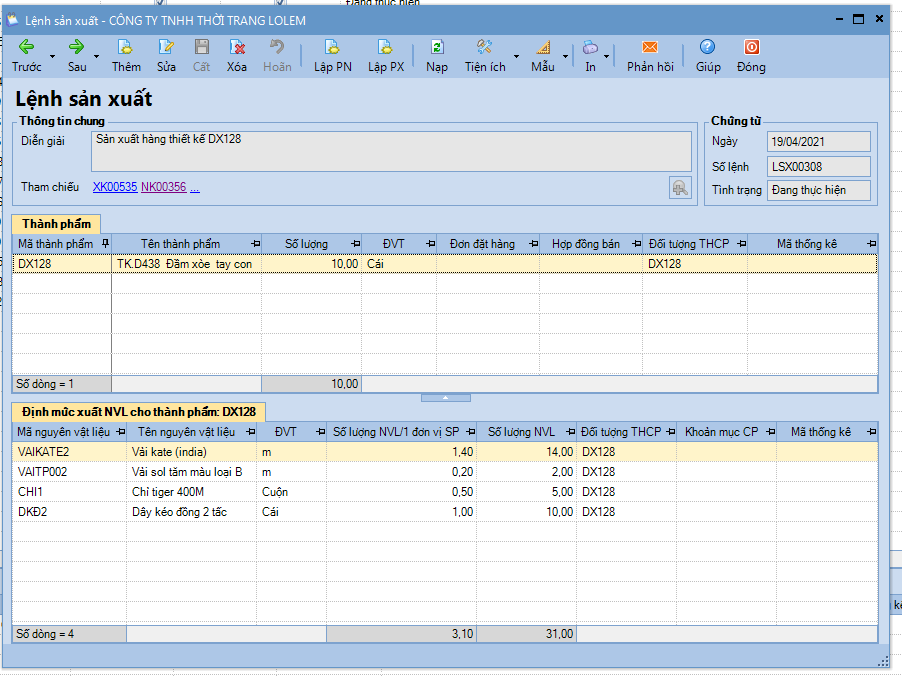This screenshot has width=902, height=677.
Task: Click cell TK.D438 Đầm xòe tay con
Action: coord(186,263)
